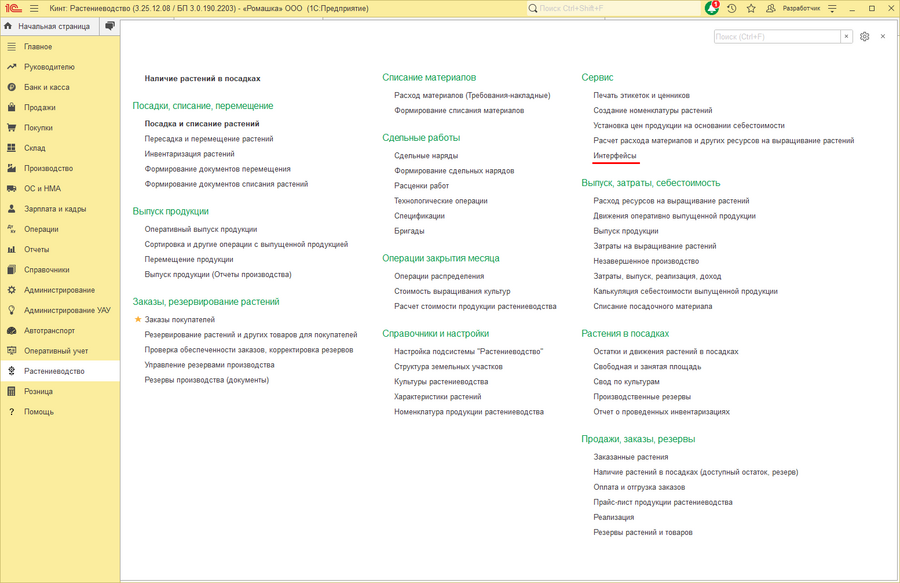Open Технологические операции
The width and height of the screenshot is (900, 583).
pos(441,201)
